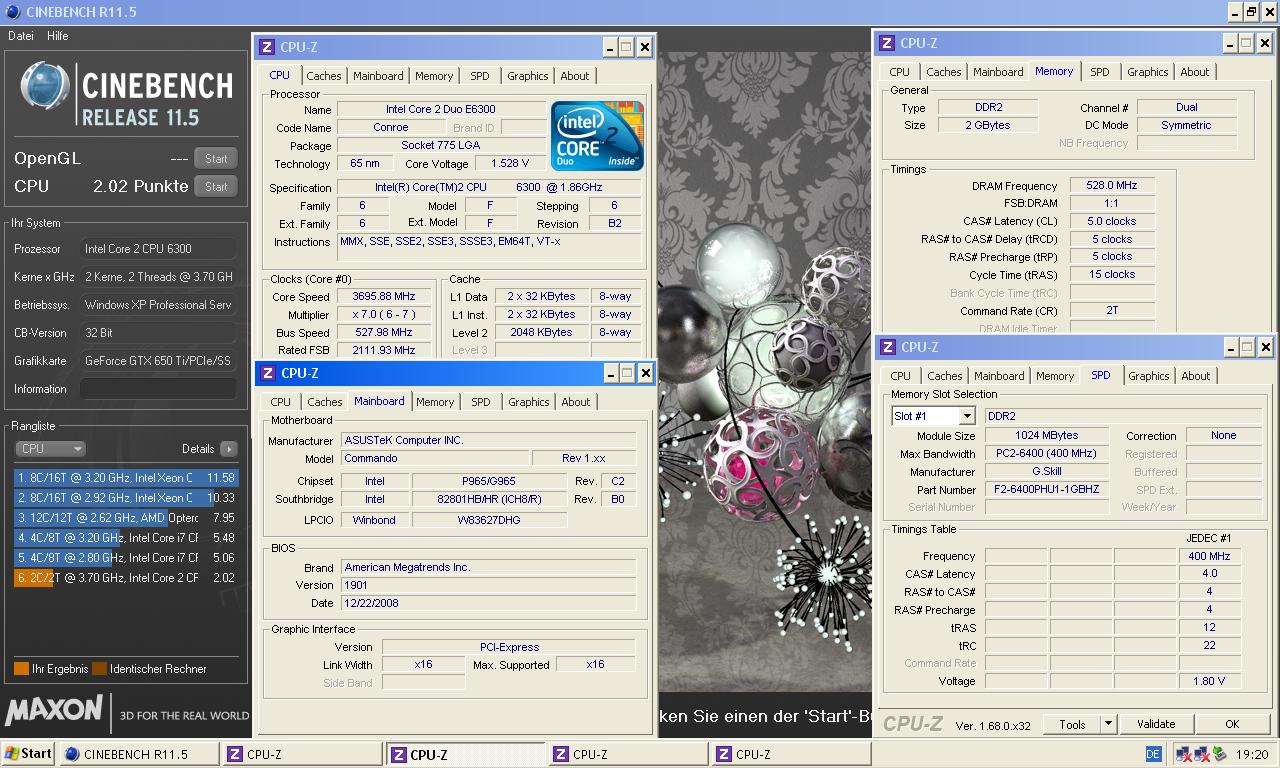Screen dimensions: 1280x768
Task: Open CPU tab in CPU-Z Mainboard window
Action: (281, 402)
